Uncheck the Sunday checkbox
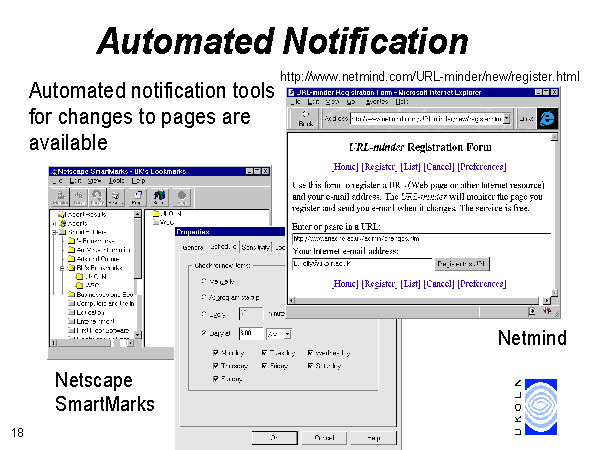The height and width of the screenshot is (450, 600). [x=216, y=378]
